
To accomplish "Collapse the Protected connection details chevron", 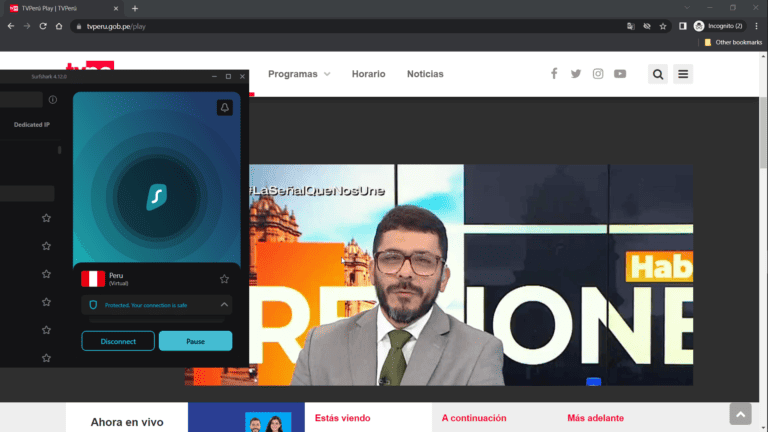I will point(224,305).
